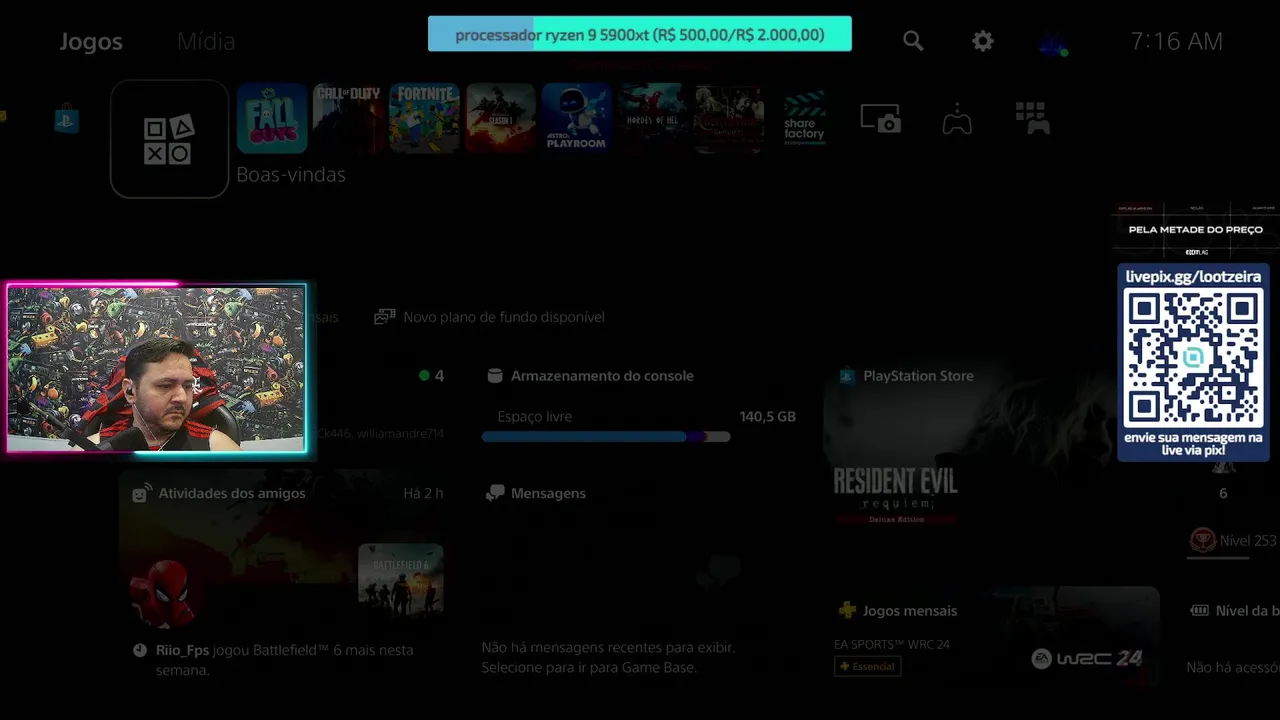Open the Novo plano de fundo disponível notice
This screenshot has height=720, width=1280.
[489, 317]
